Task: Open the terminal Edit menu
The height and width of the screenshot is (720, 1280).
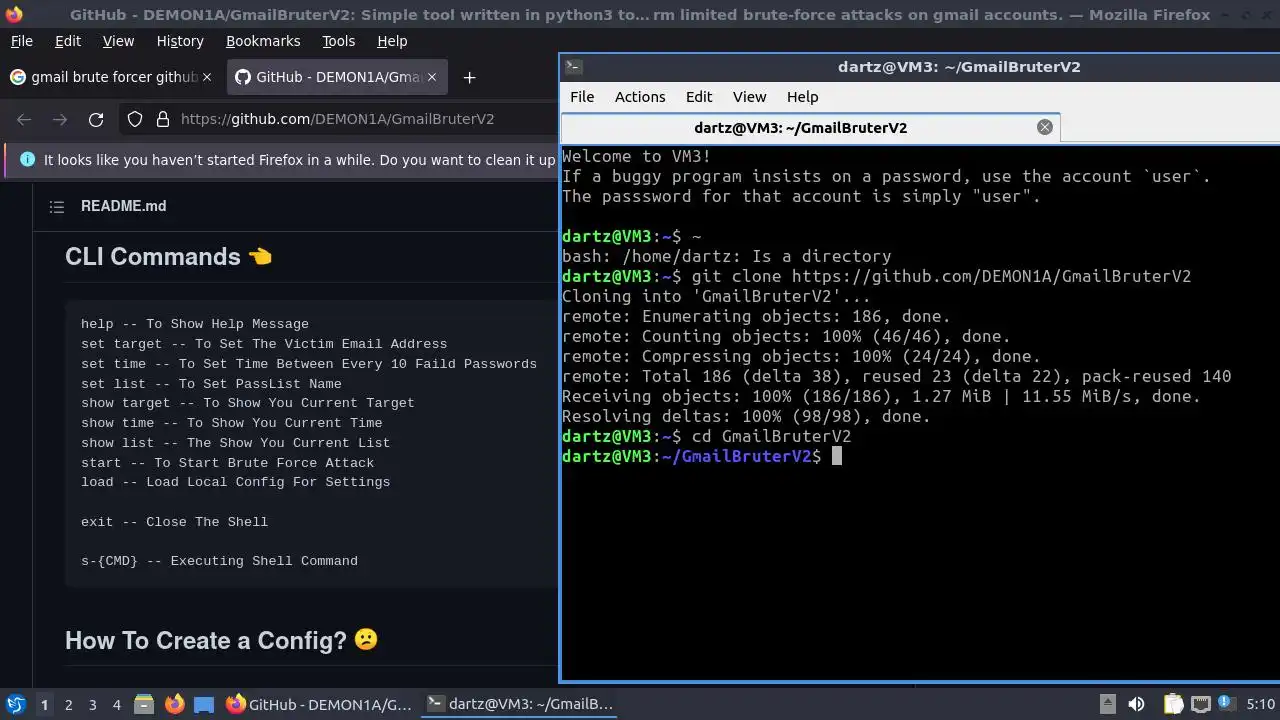Action: click(699, 97)
